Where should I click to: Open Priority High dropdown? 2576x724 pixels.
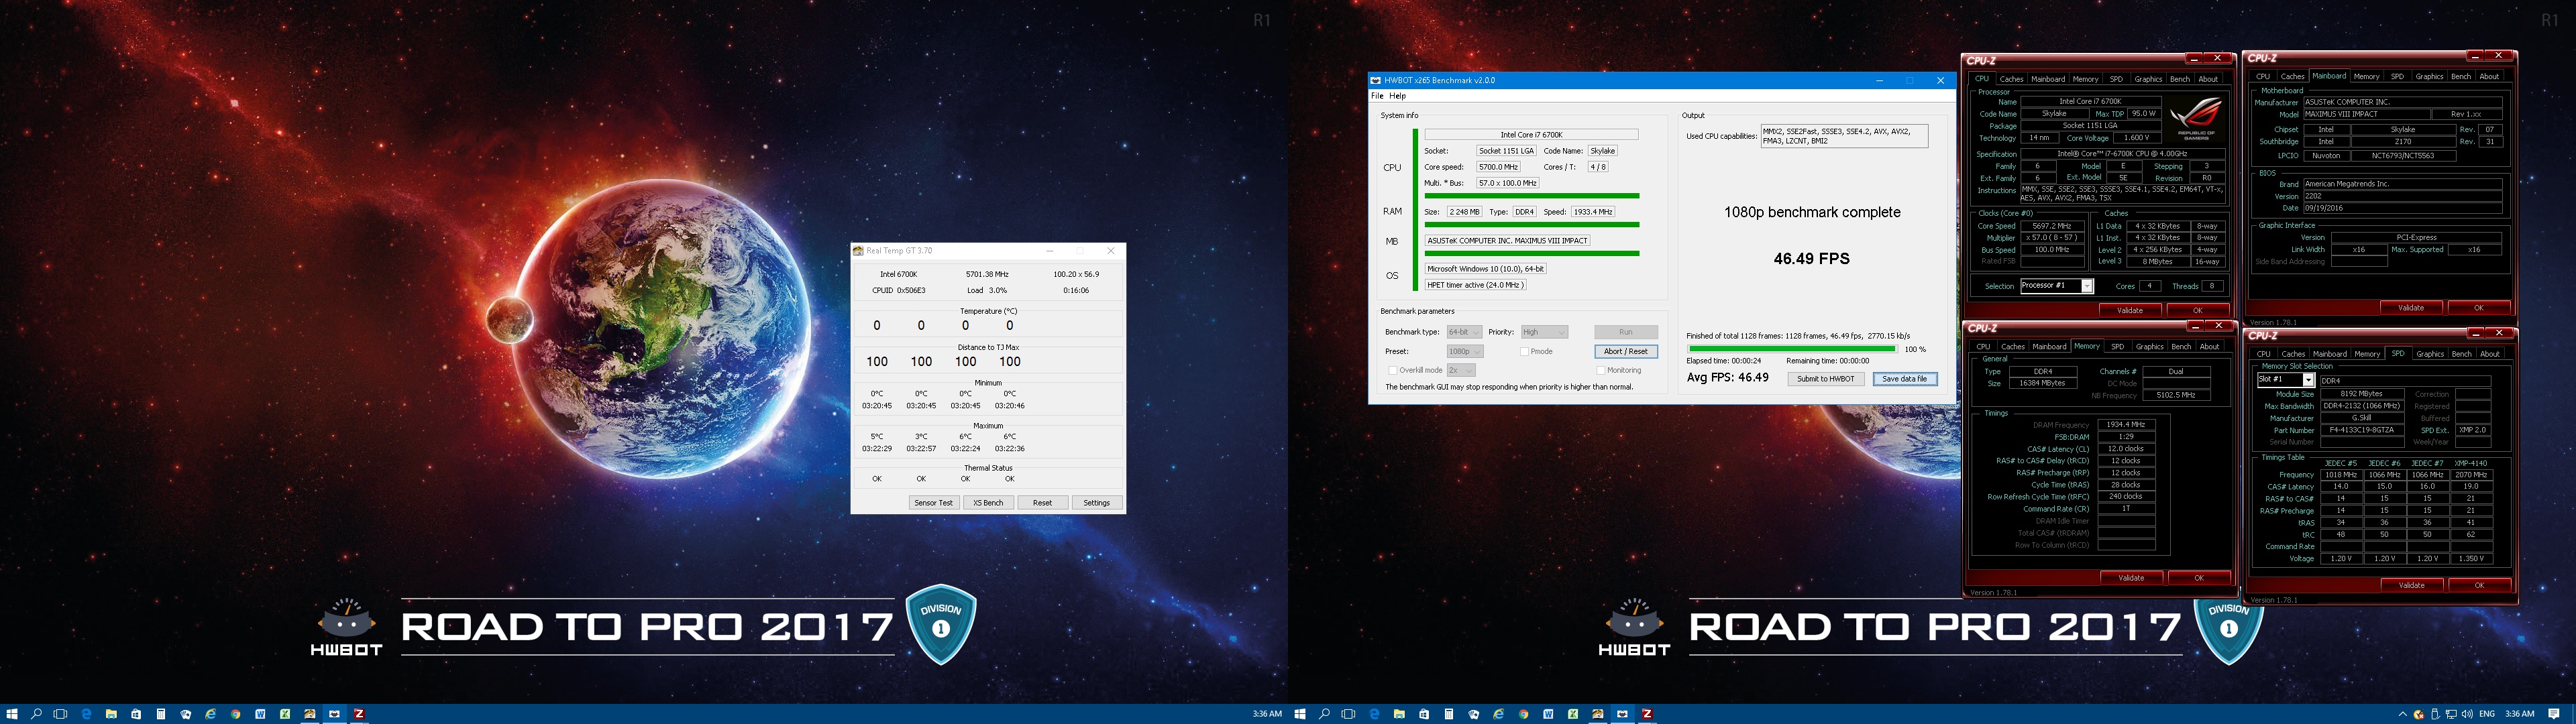pos(1545,332)
